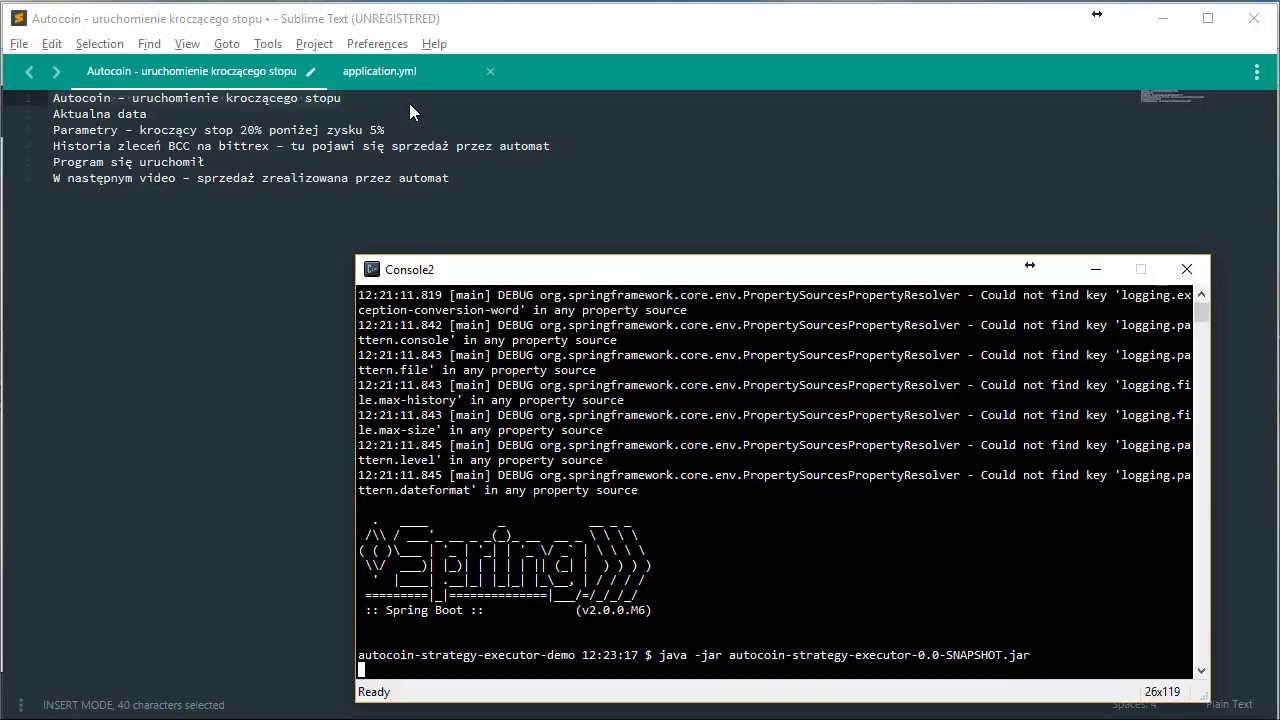Image resolution: width=1280 pixels, height=720 pixels.
Task: Click the java -jar command line in console
Action: click(693, 655)
